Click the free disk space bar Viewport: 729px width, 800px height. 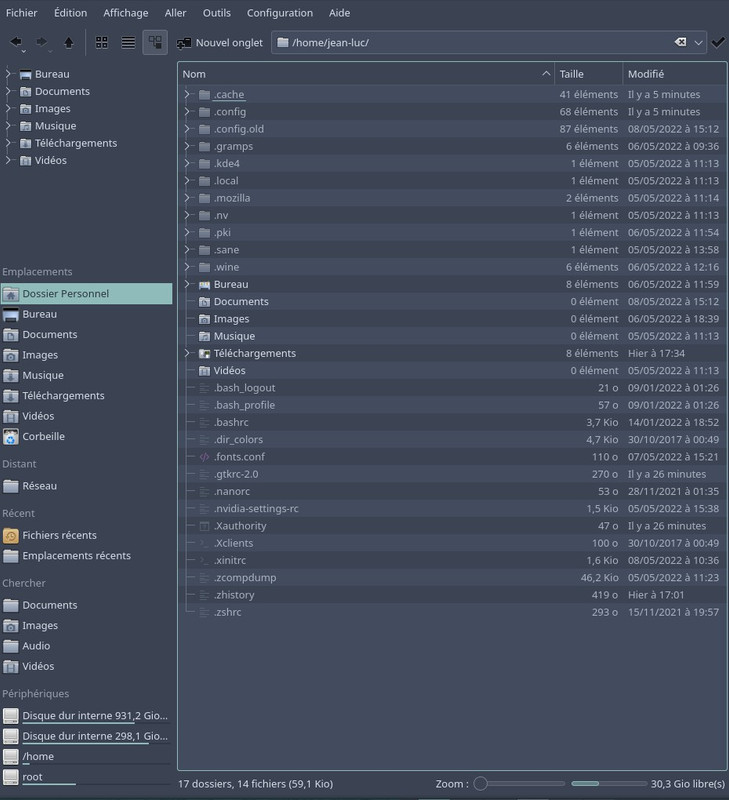(x=609, y=784)
